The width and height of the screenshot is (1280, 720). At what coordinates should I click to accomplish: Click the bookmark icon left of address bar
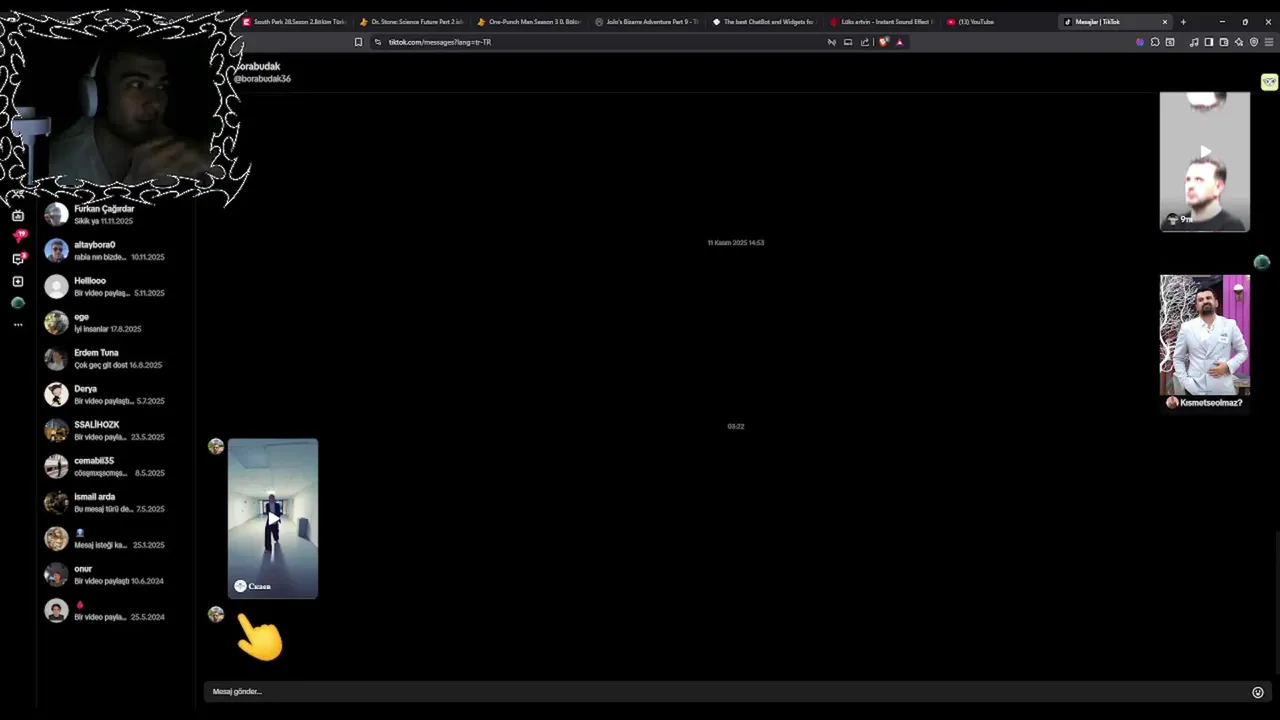(x=358, y=42)
